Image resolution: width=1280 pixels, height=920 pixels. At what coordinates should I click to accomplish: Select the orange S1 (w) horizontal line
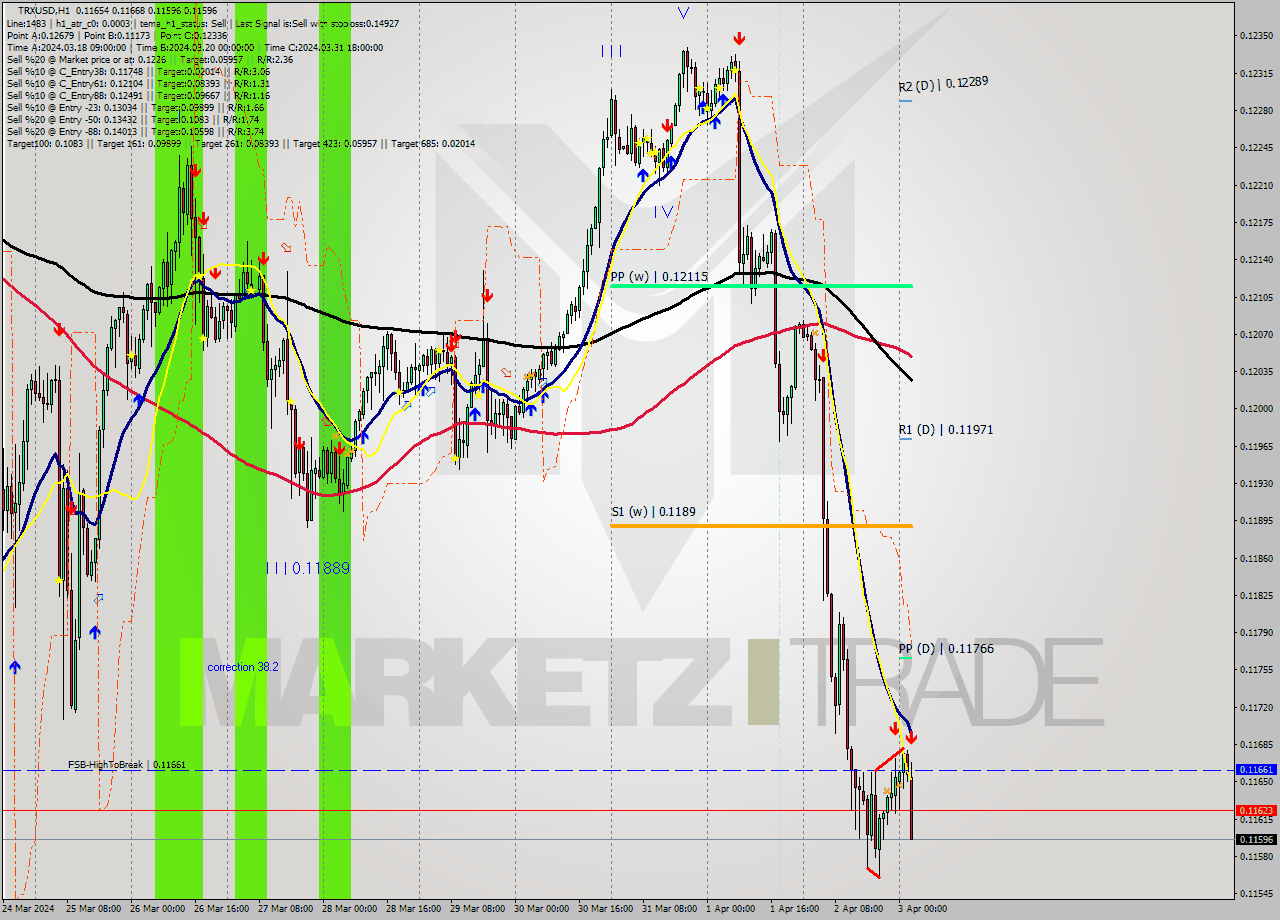760,526
